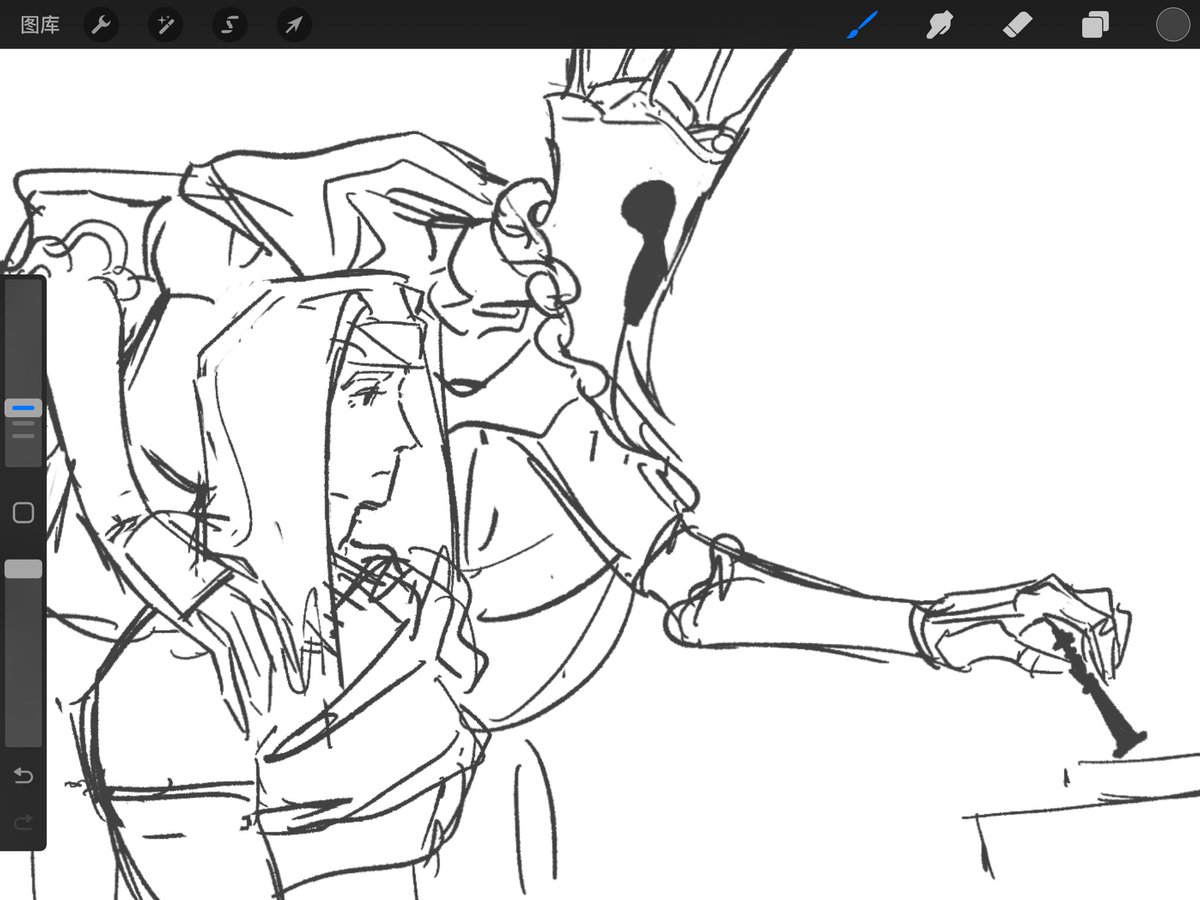Select the Eraser tool
This screenshot has width=1200, height=900.
(1018, 25)
